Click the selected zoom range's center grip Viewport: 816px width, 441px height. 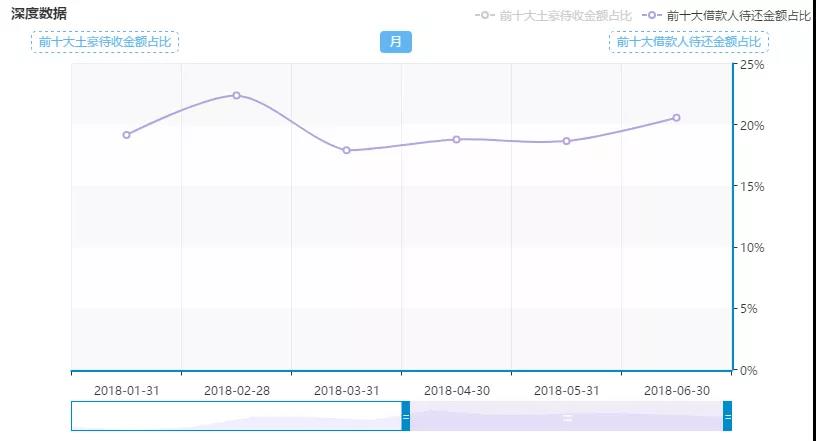pos(567,418)
